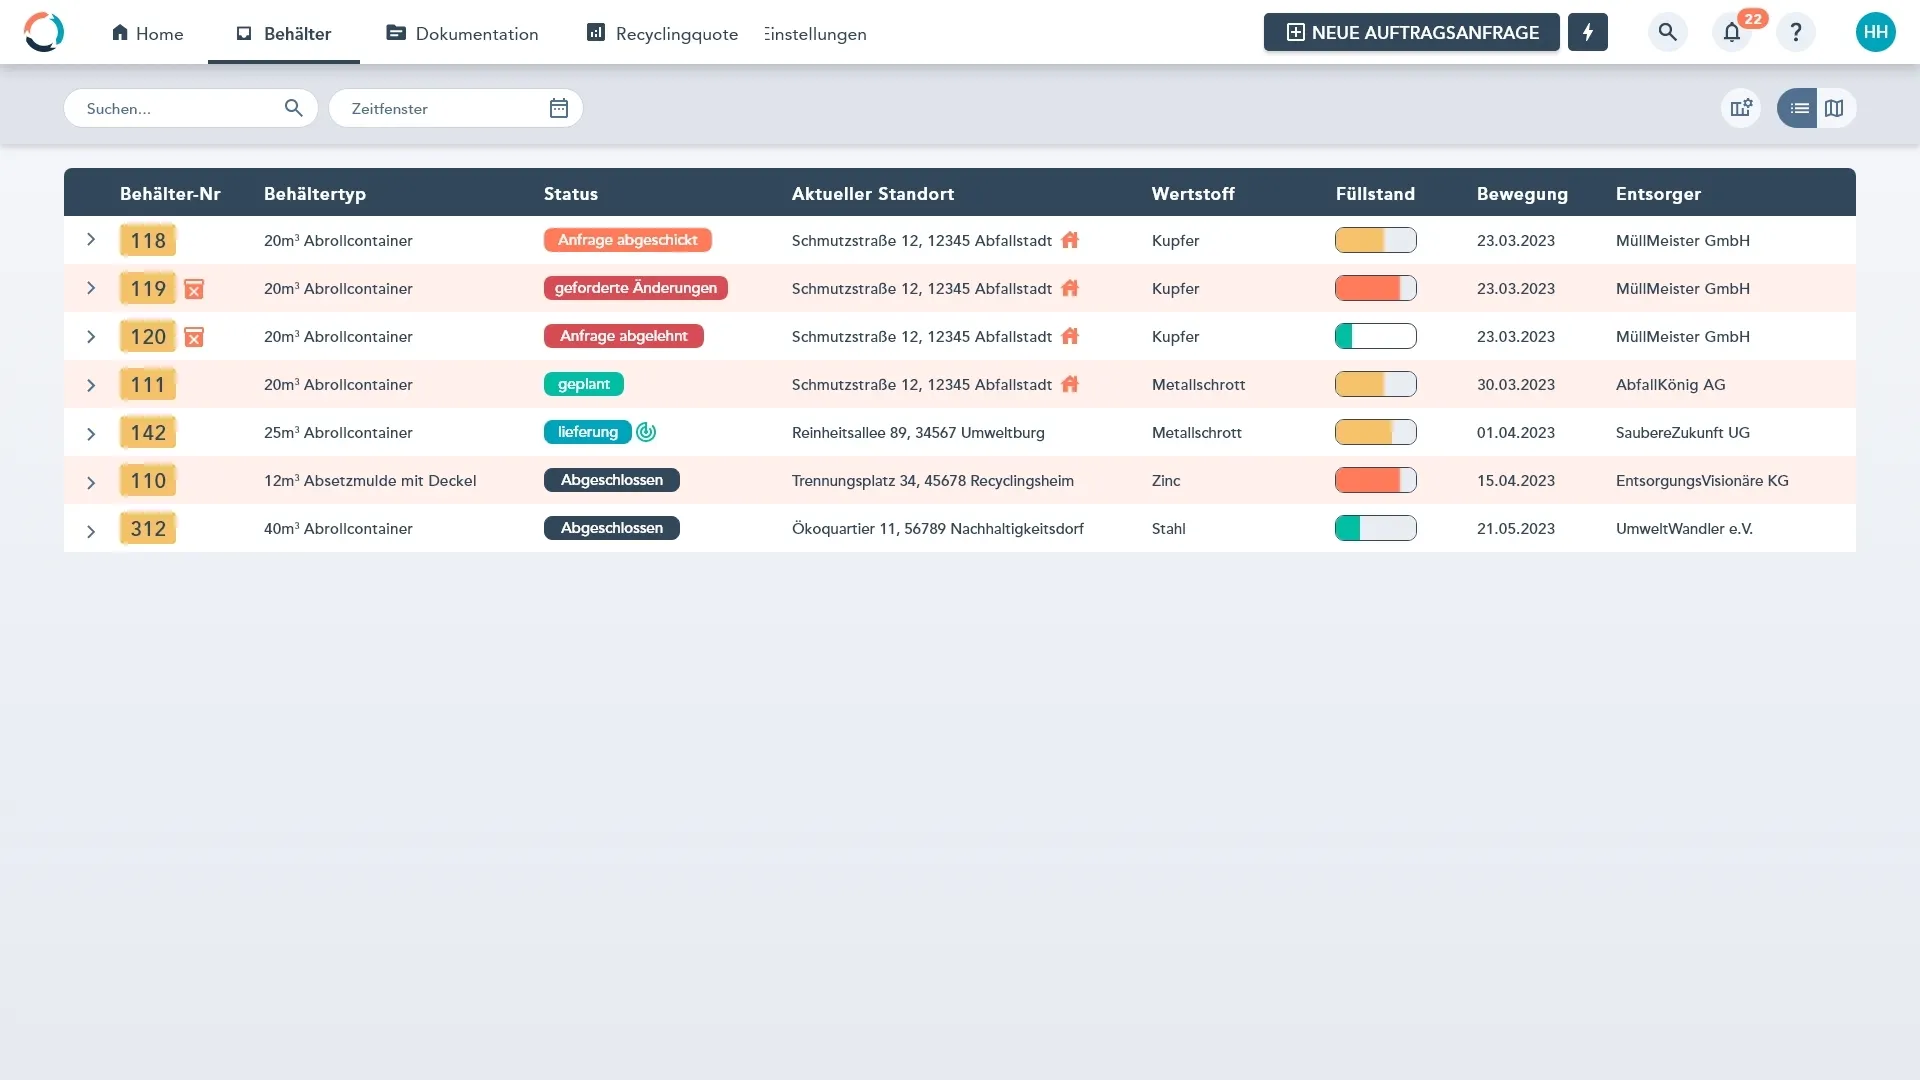This screenshot has width=1920, height=1080.
Task: Open the HH user avatar menu
Action: point(1875,32)
